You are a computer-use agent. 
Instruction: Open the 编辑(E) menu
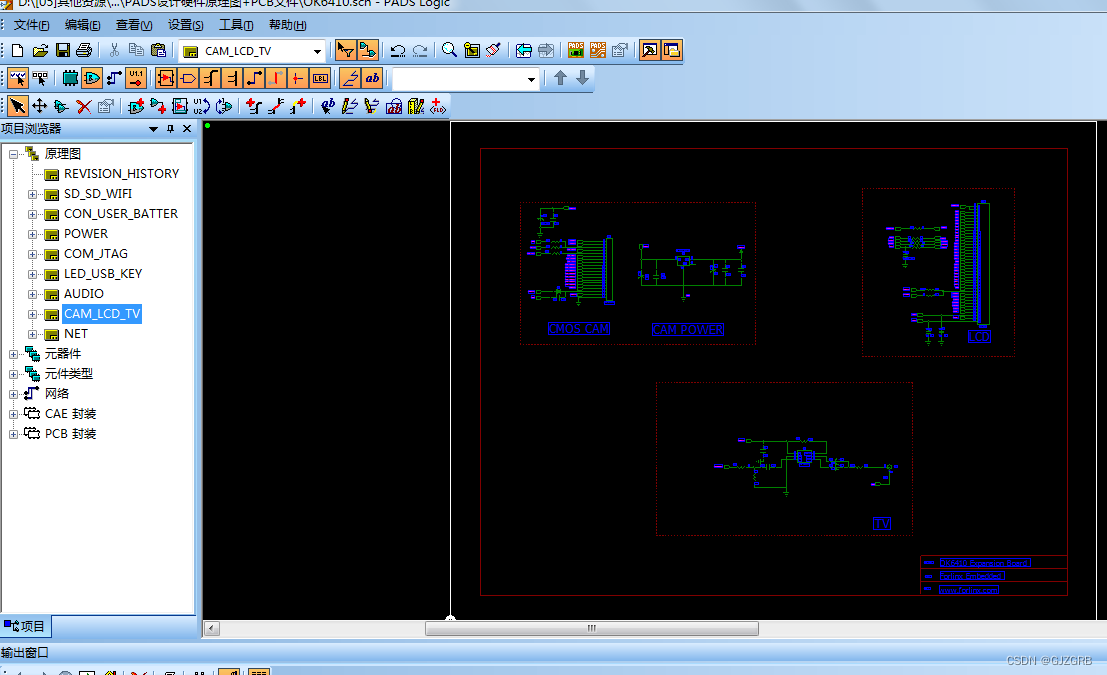pyautogui.click(x=82, y=25)
